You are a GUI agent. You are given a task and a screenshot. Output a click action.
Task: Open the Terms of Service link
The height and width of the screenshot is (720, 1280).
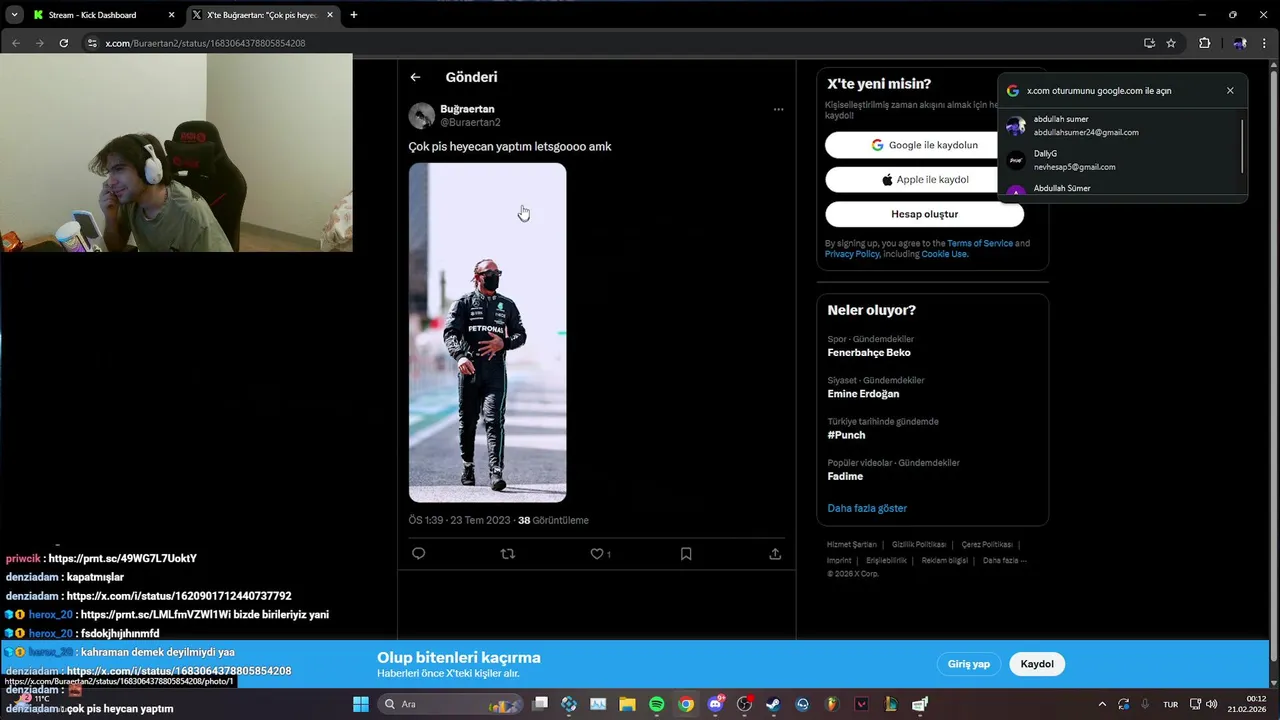[x=980, y=243]
